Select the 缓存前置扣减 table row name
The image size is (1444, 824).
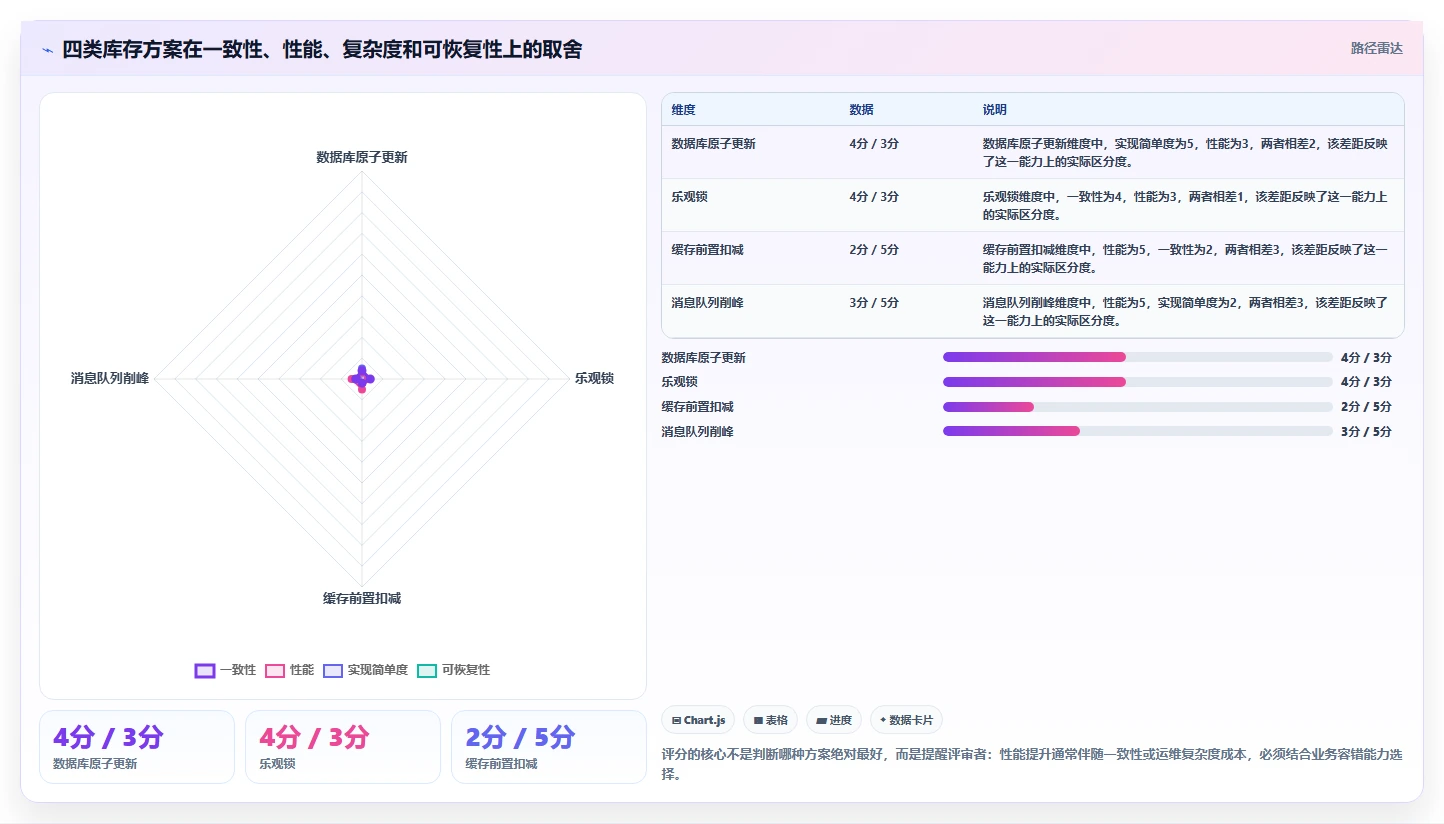(x=708, y=249)
